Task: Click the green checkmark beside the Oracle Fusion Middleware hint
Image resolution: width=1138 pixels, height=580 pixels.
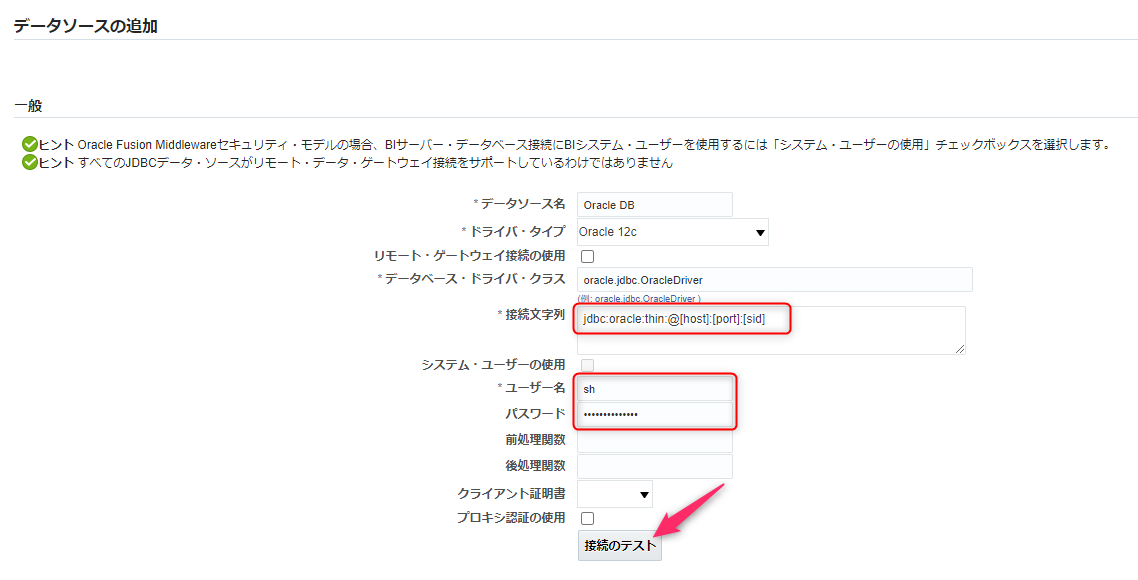Action: pyautogui.click(x=30, y=144)
